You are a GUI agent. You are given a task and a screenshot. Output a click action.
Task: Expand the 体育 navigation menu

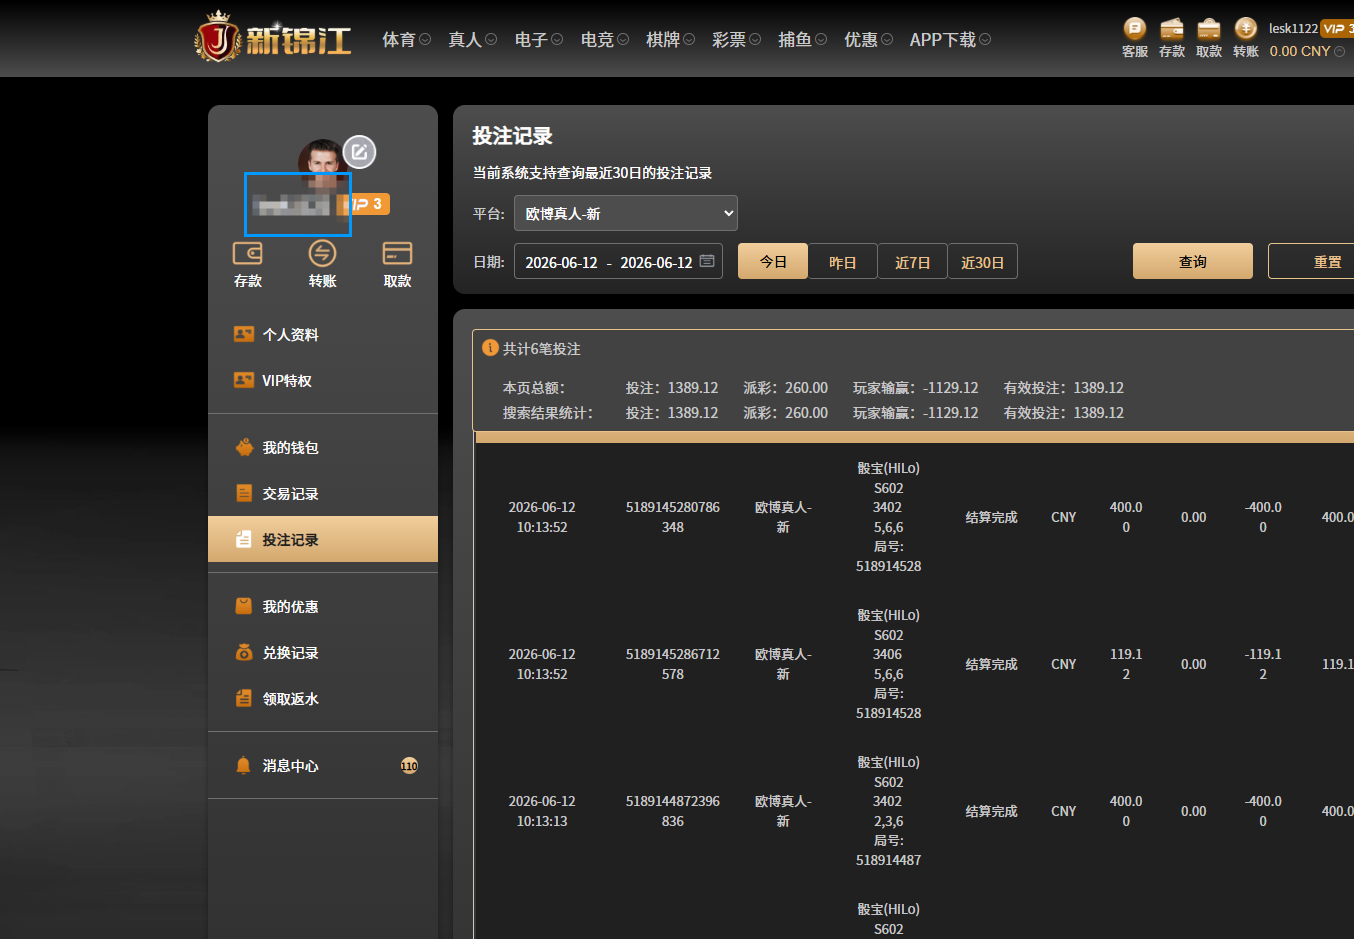(406, 39)
